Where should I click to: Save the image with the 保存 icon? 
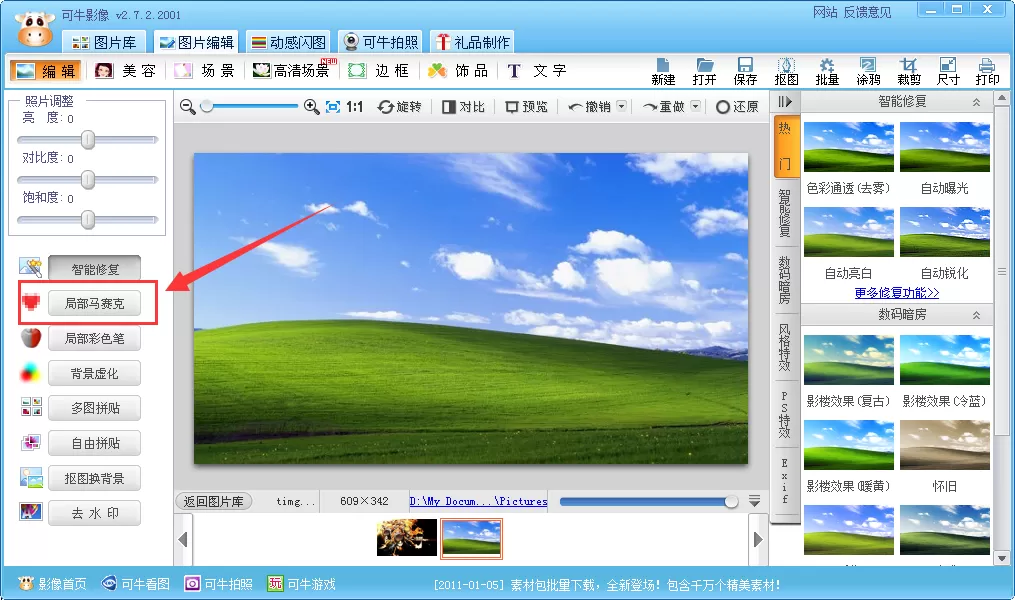[745, 71]
